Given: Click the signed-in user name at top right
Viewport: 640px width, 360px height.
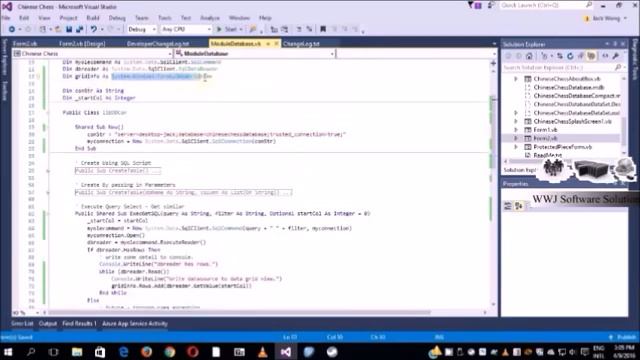Looking at the screenshot, I should [x=606, y=18].
